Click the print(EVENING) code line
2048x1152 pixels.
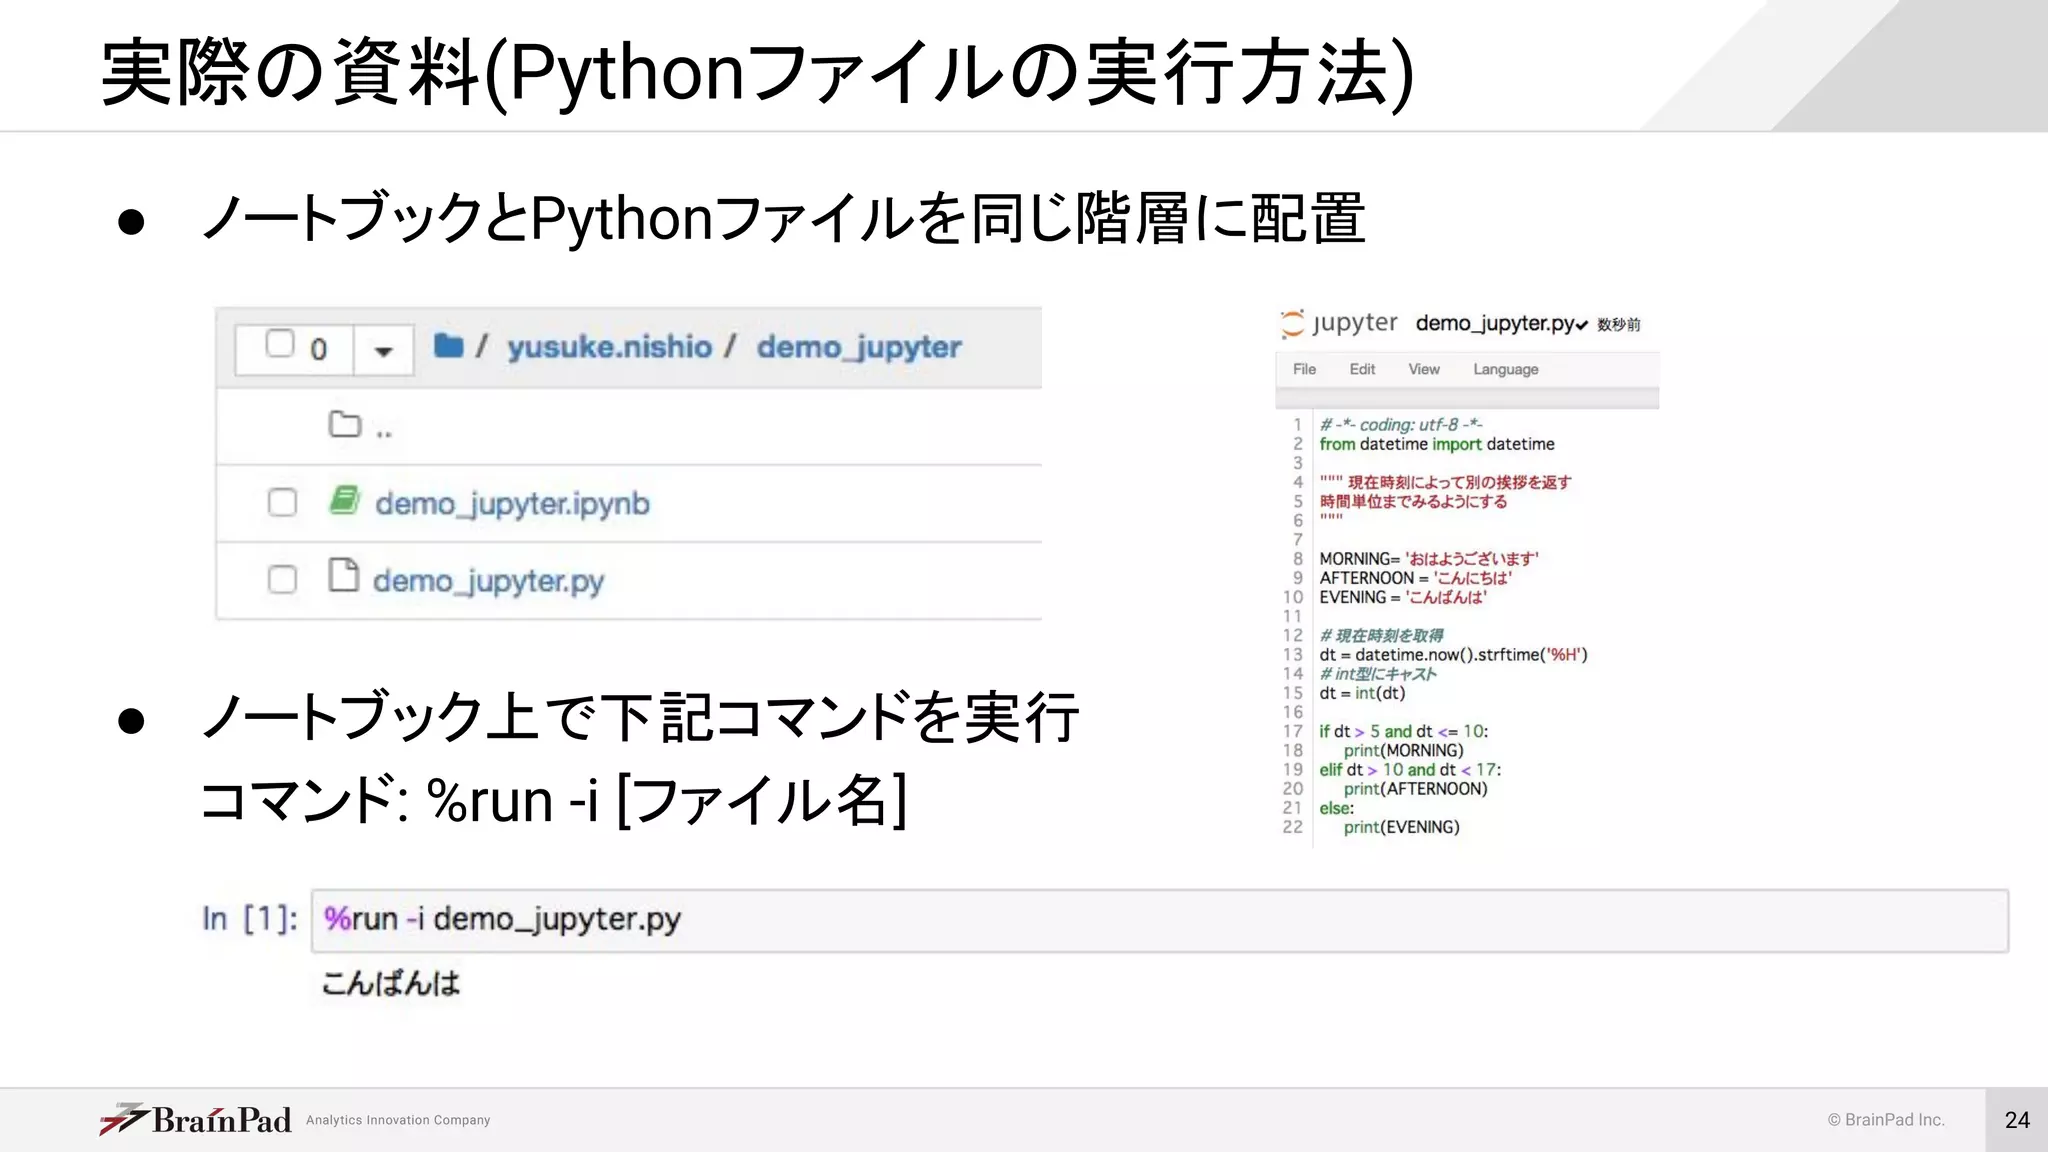point(1401,827)
